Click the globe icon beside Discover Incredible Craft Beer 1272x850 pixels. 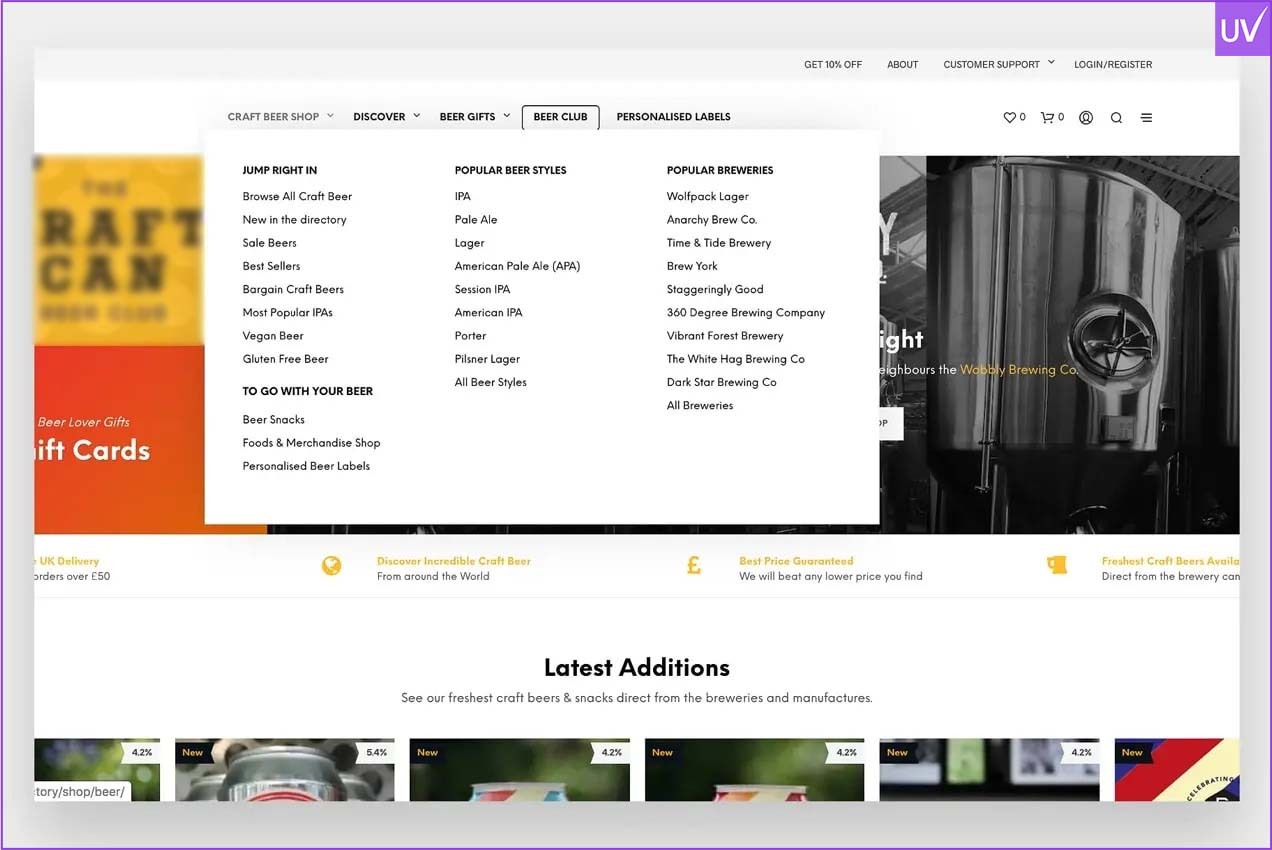[331, 566]
